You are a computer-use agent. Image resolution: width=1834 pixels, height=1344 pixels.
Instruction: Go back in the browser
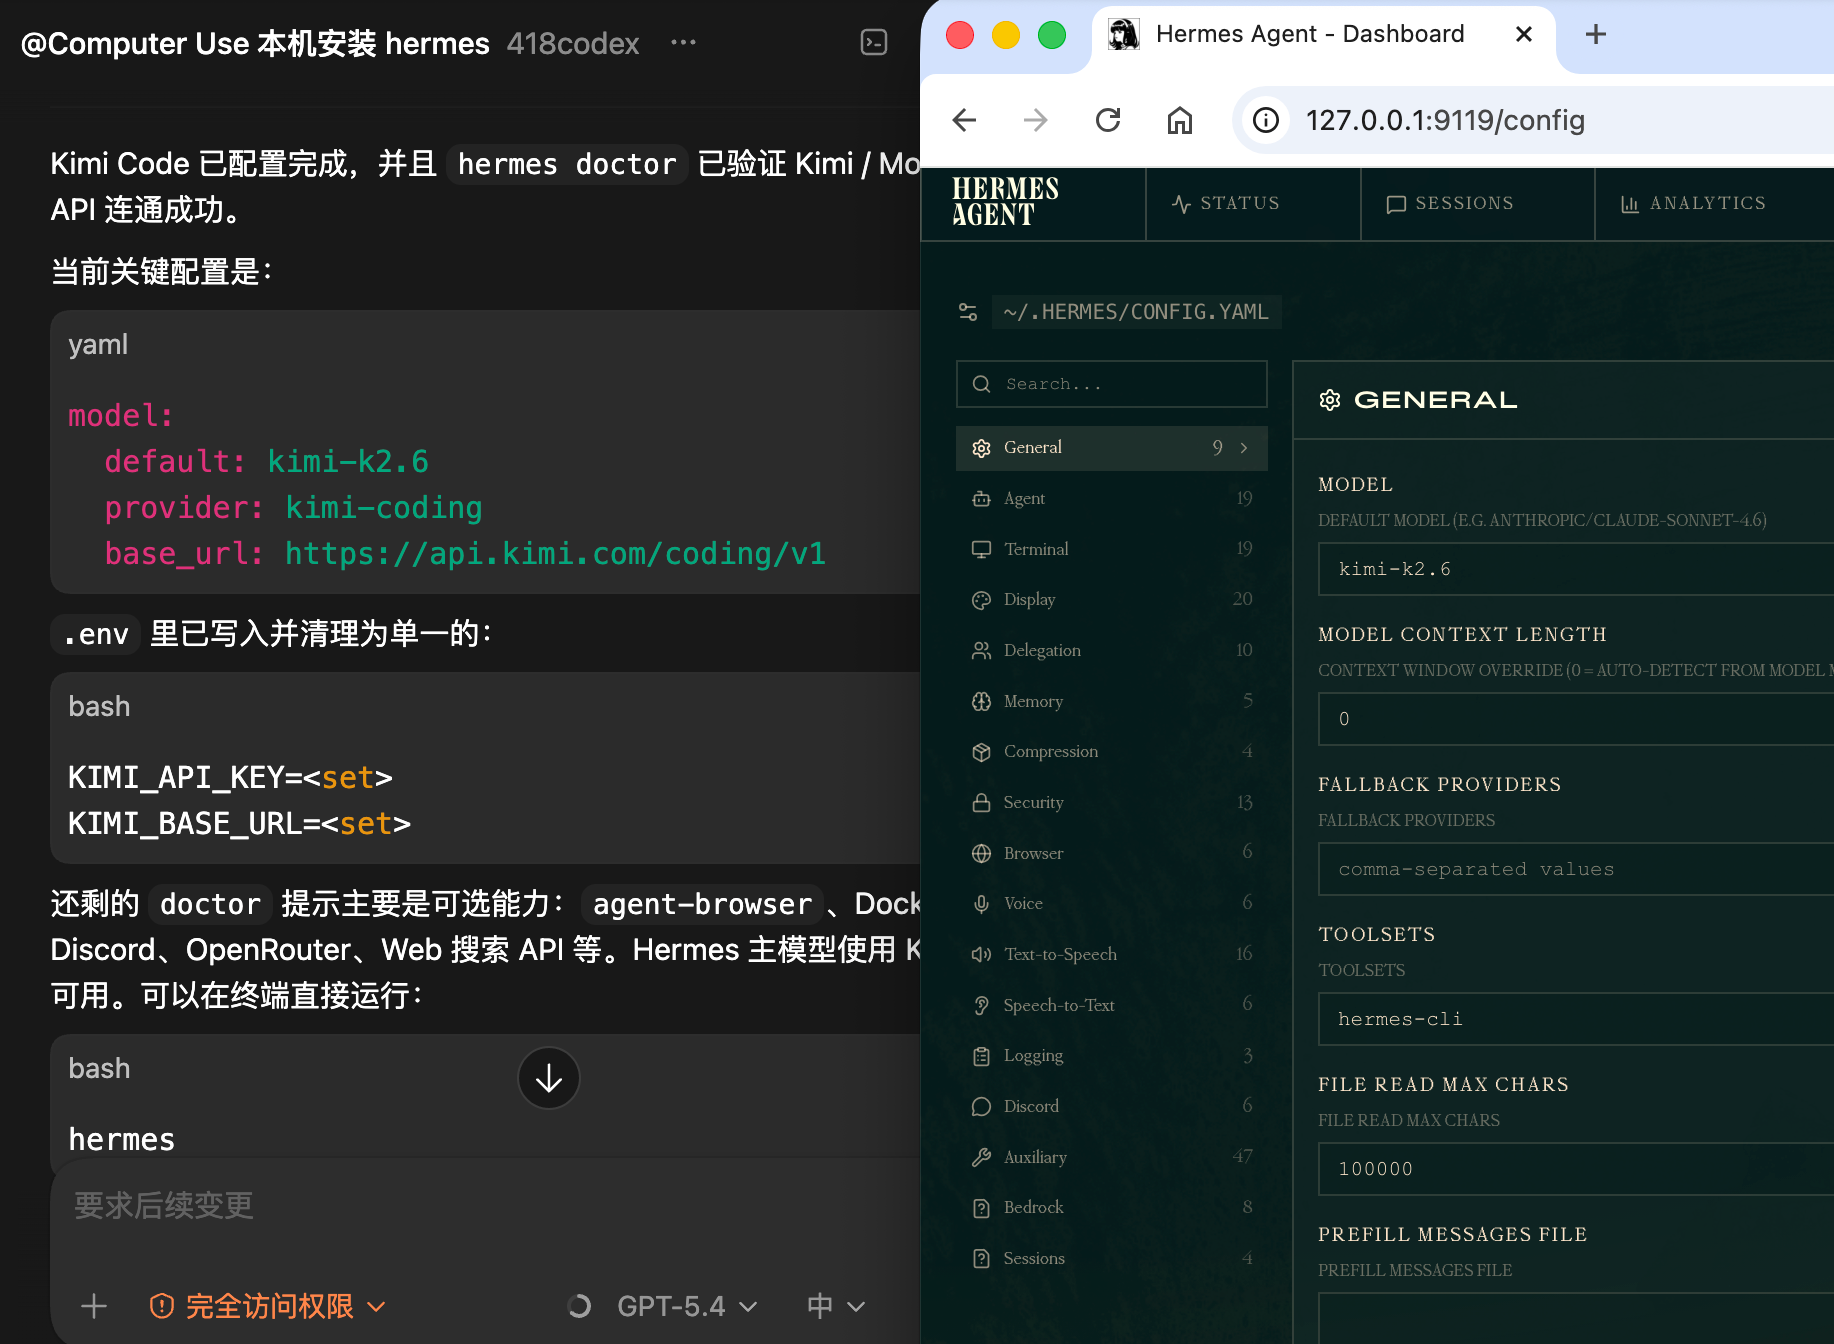(x=964, y=120)
